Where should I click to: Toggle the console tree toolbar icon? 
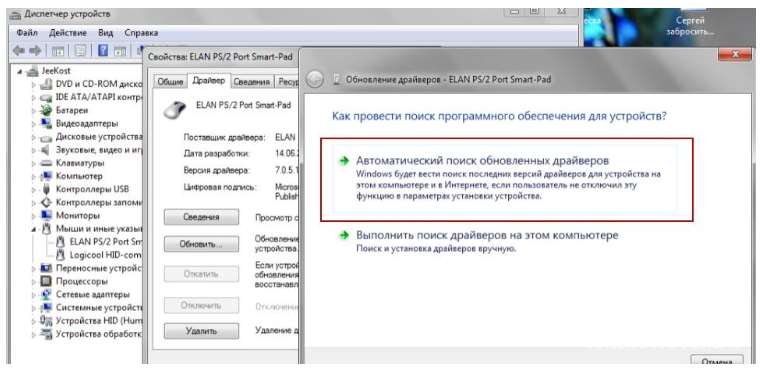pos(58,50)
